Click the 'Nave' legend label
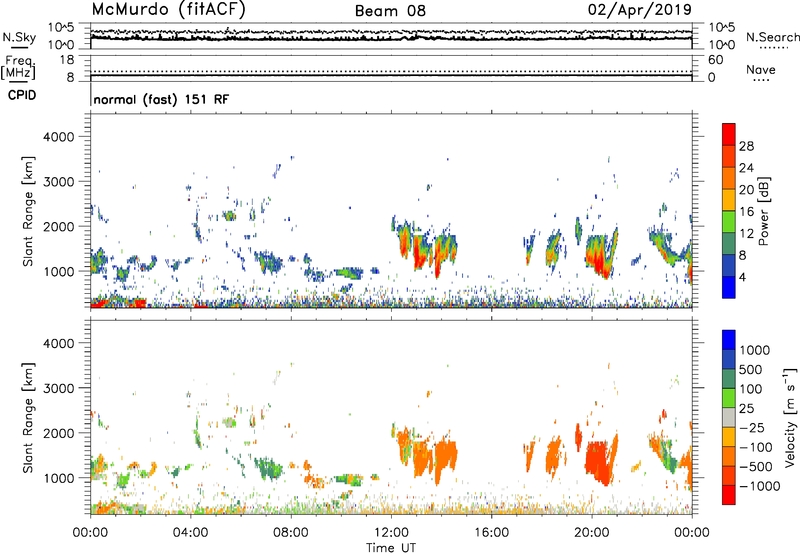Screen dimensions: 800x554 pos(761,69)
